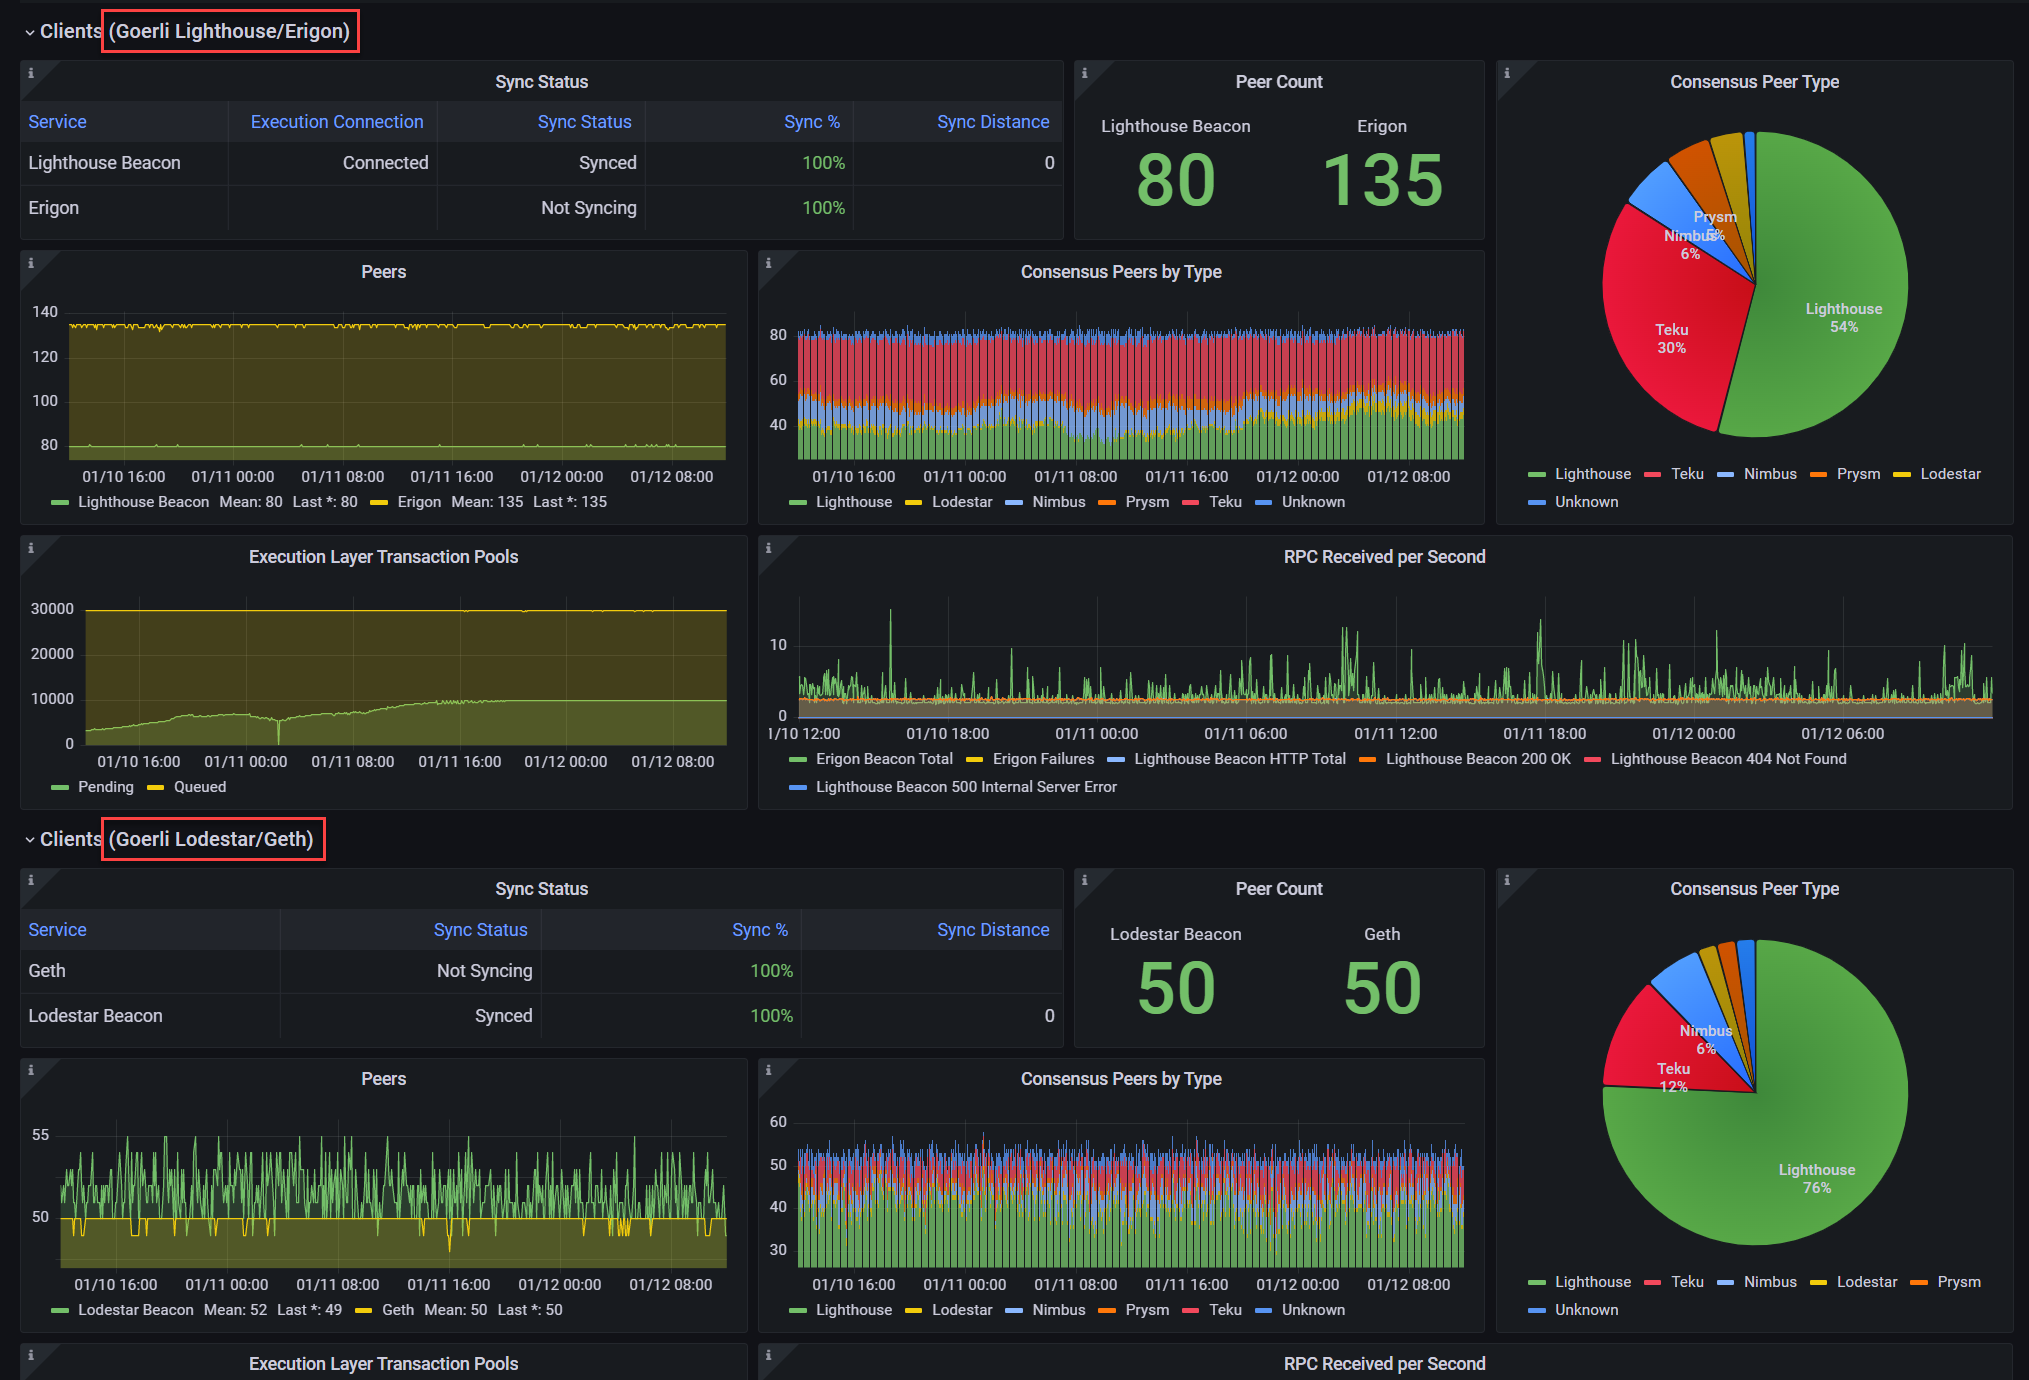This screenshot has height=1380, width=2029.
Task: Sort Lodestar/Geth table by Sync Status header
Action: [480, 930]
